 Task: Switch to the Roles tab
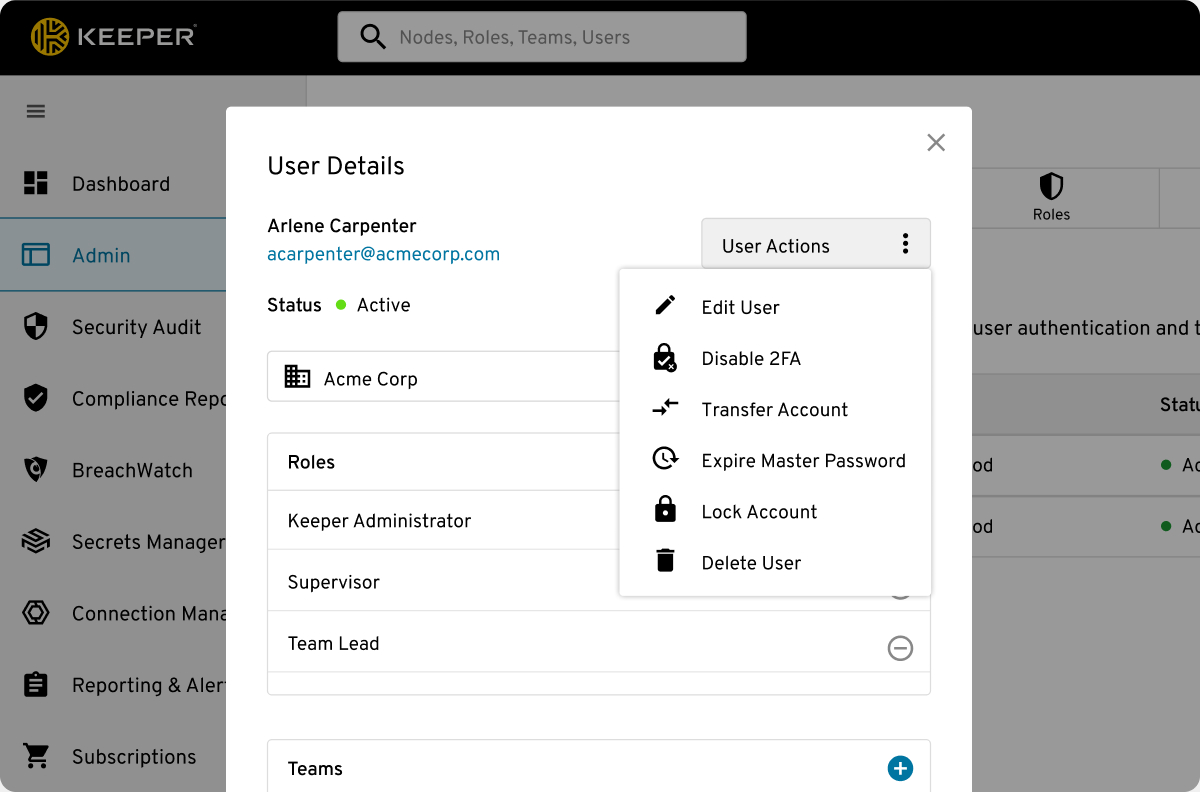click(1051, 197)
